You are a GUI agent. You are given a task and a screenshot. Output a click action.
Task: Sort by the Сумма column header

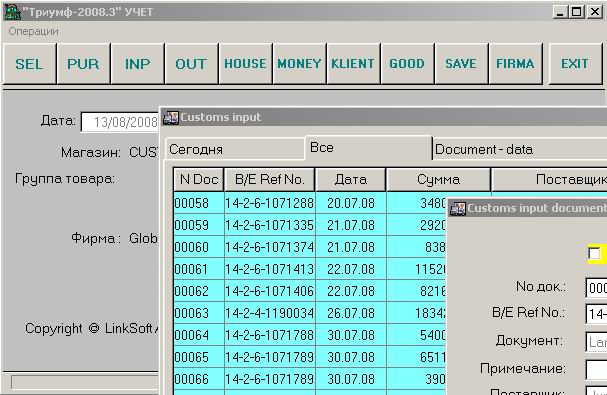click(x=438, y=180)
